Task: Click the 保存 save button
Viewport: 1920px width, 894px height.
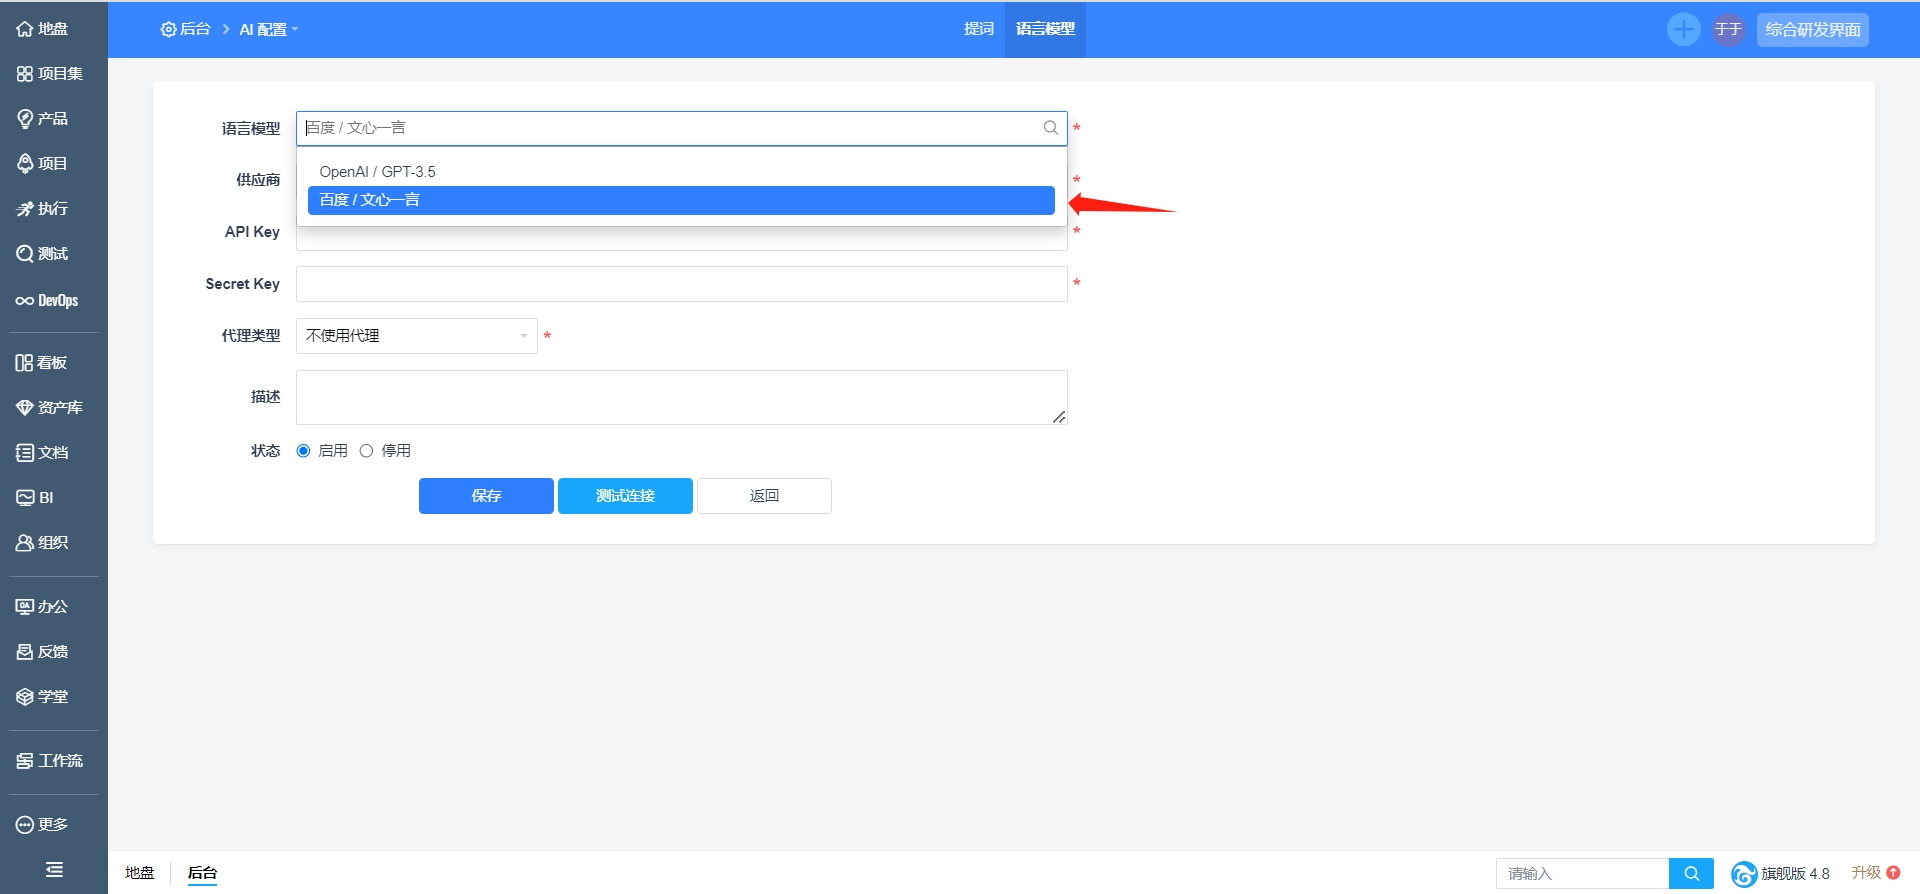Action: tap(486, 496)
